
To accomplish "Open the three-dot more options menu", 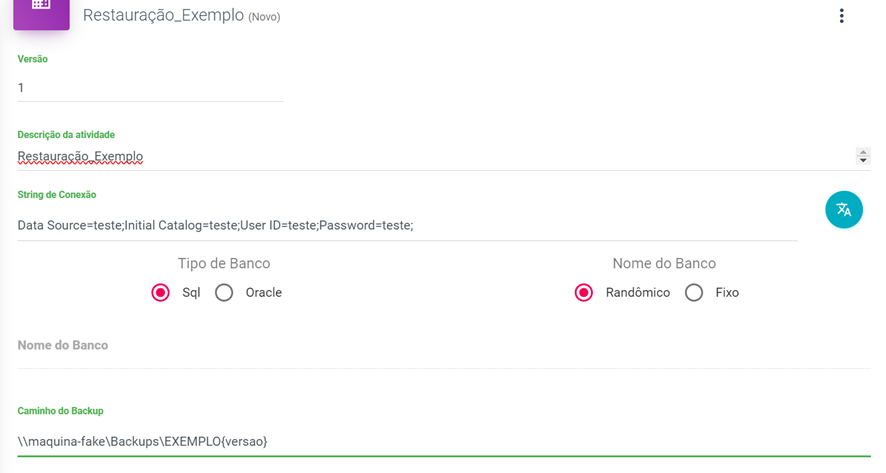I will [842, 15].
